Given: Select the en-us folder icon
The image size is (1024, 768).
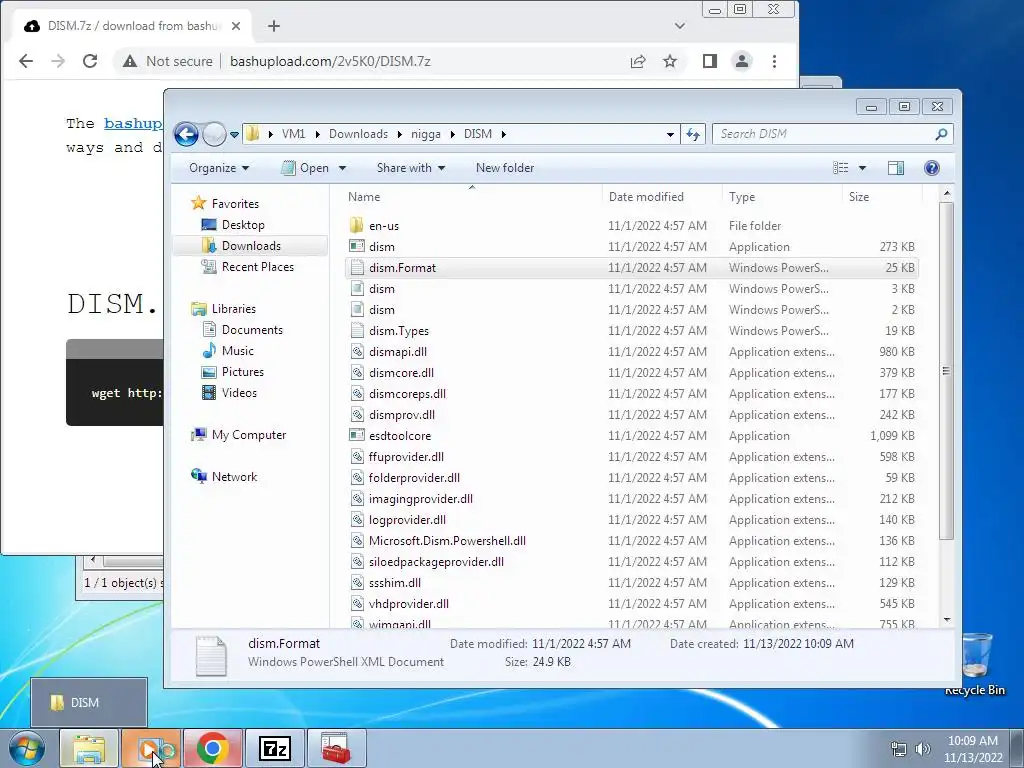Looking at the screenshot, I should pyautogui.click(x=357, y=225).
